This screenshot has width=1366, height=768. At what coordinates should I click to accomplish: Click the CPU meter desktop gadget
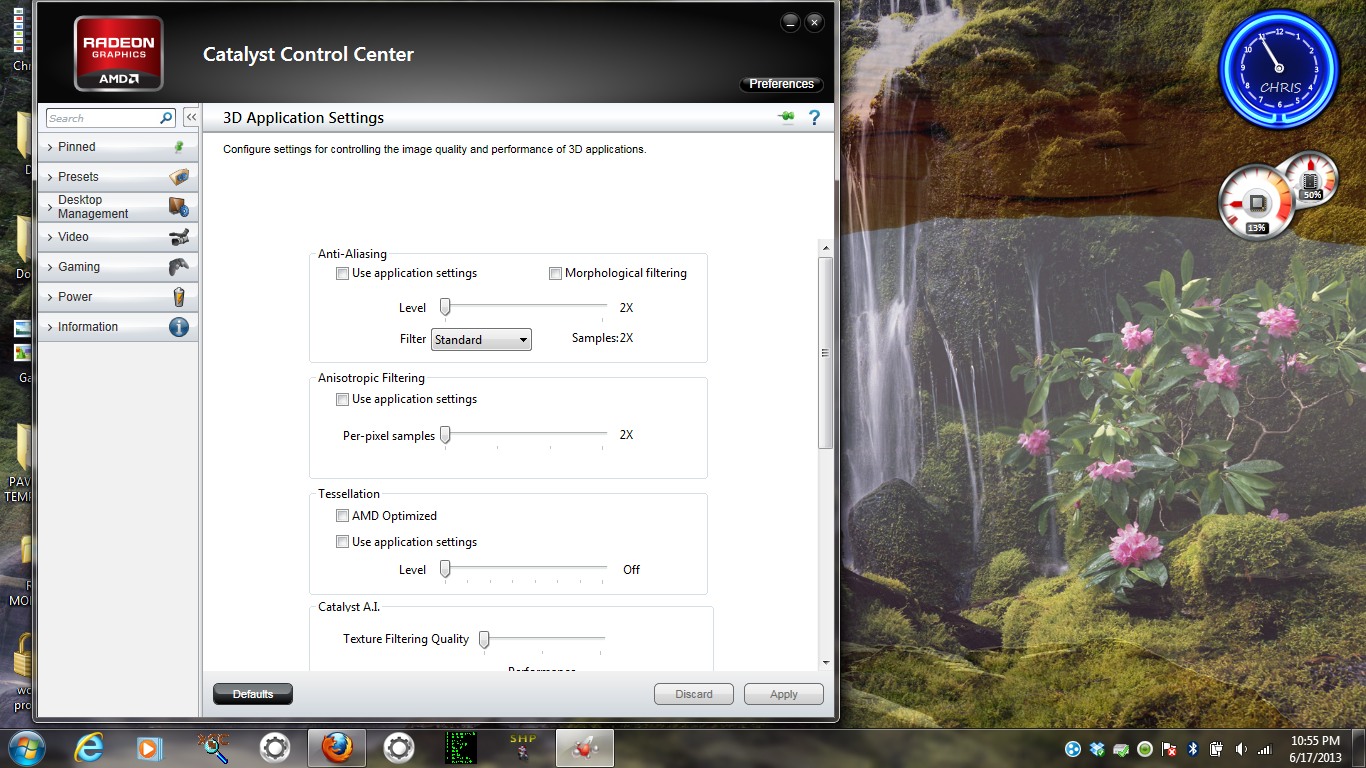pyautogui.click(x=1256, y=204)
